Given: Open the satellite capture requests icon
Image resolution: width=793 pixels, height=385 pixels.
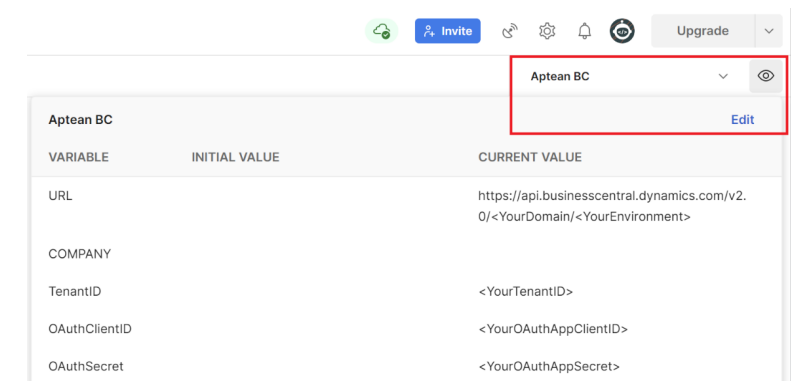Looking at the screenshot, I should 510,31.
